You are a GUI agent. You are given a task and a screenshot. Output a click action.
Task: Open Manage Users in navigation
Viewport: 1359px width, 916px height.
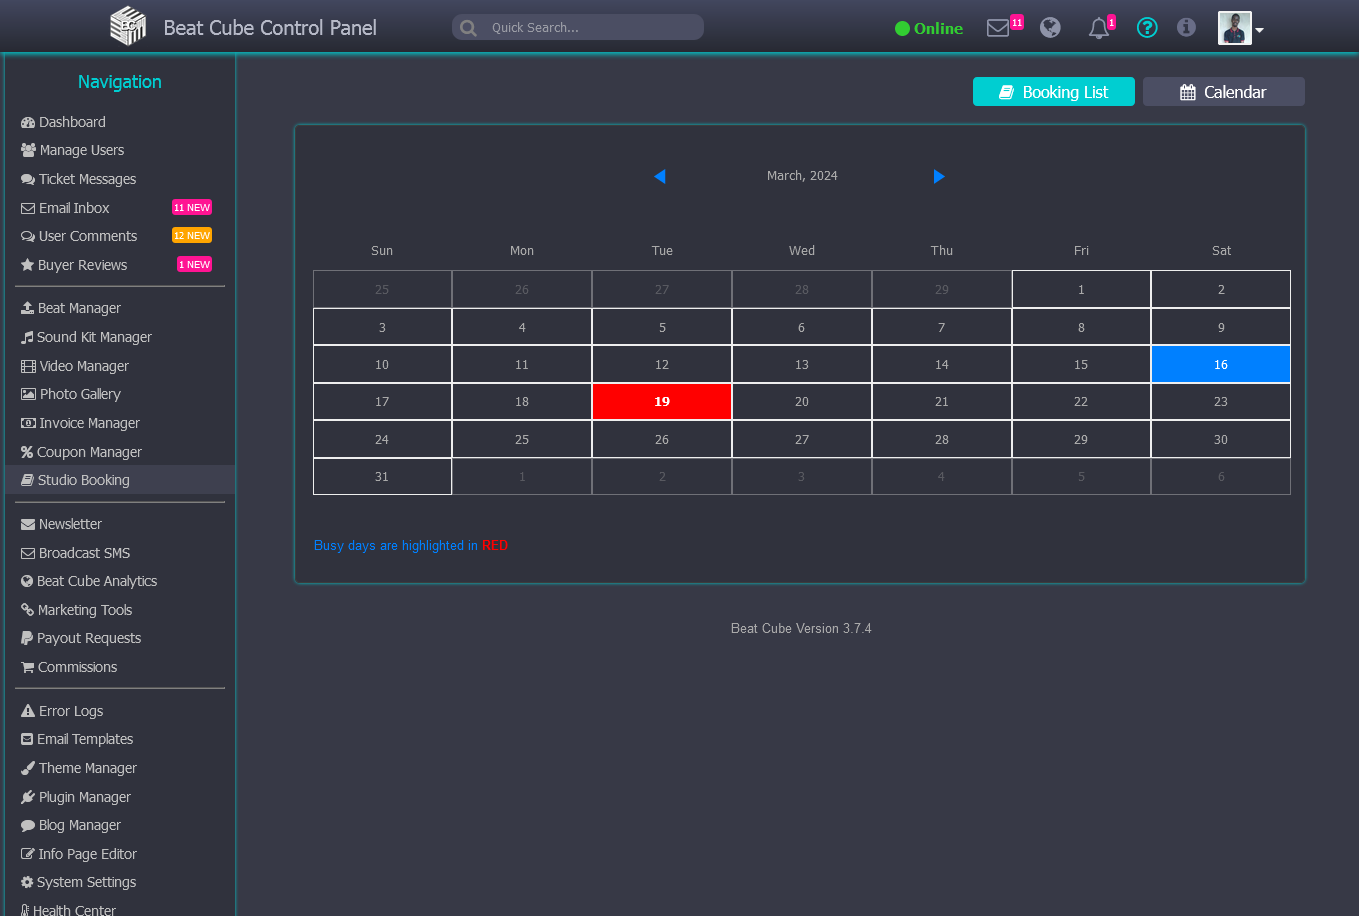pyautogui.click(x=72, y=150)
